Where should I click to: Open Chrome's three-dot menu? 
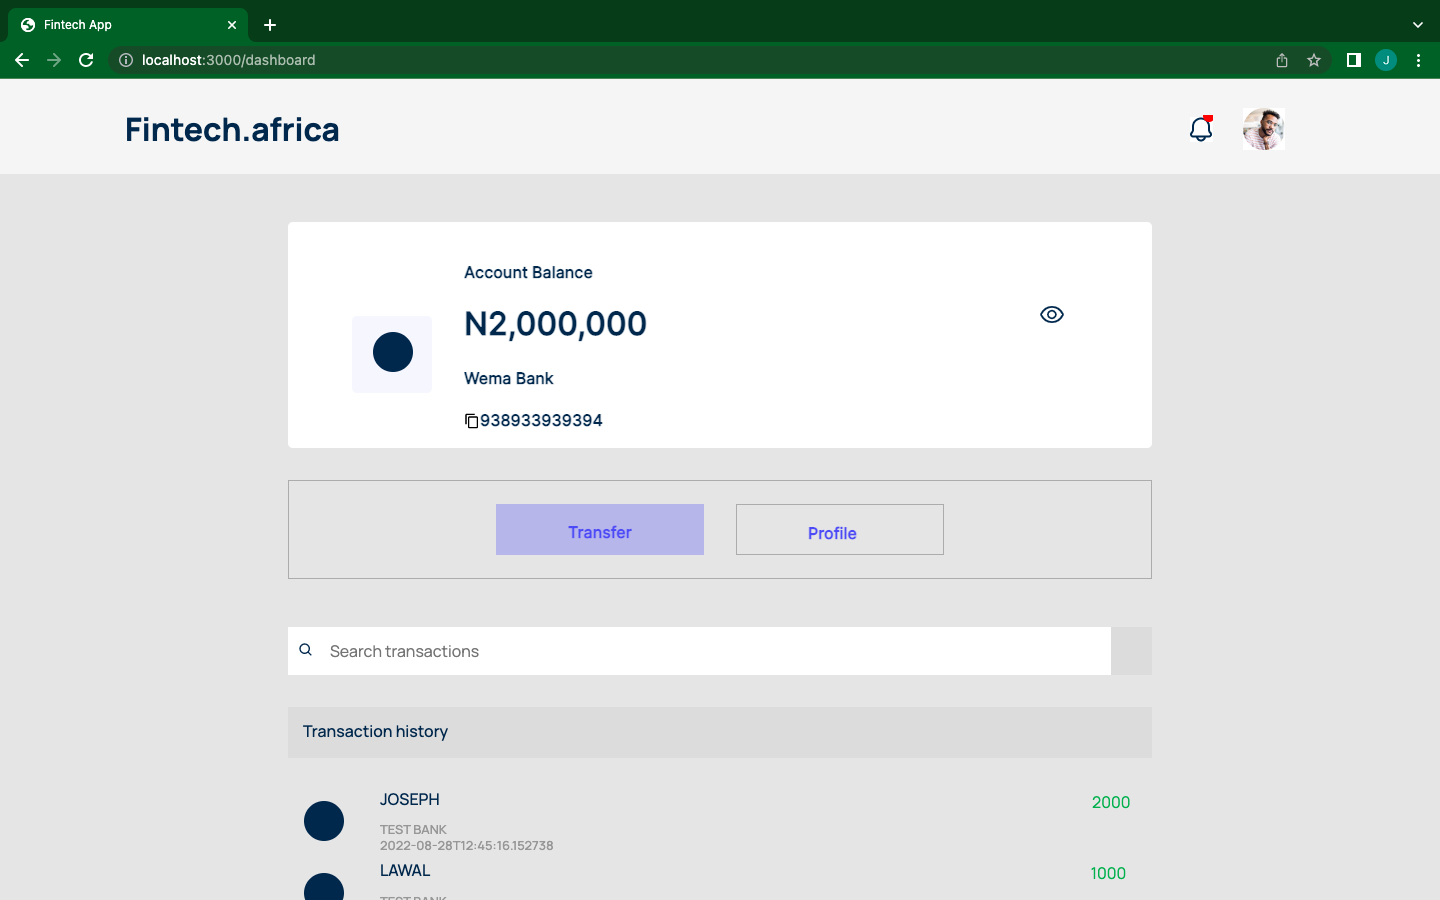click(x=1418, y=60)
